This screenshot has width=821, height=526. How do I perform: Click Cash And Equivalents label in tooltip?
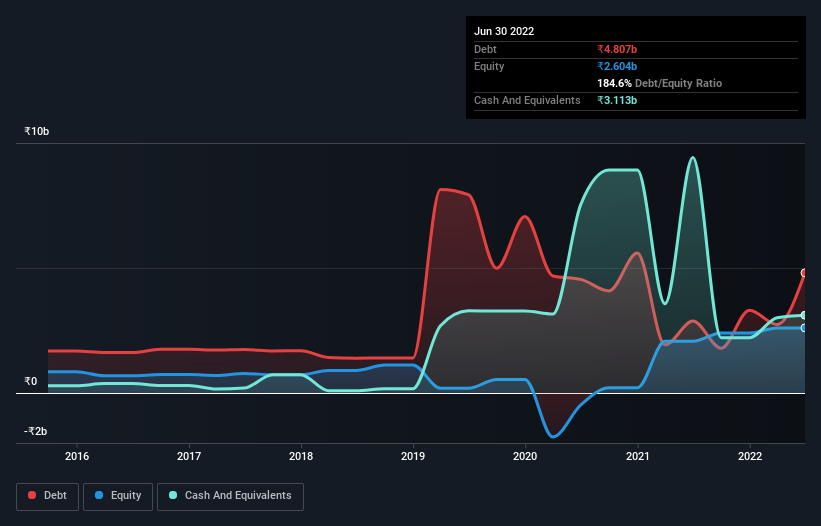tap(527, 100)
